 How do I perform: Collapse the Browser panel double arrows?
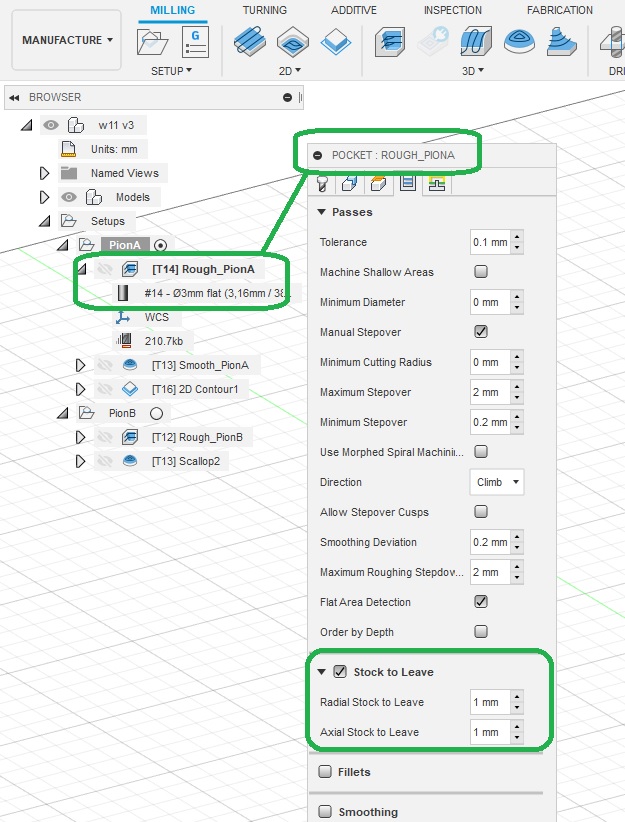point(14,98)
